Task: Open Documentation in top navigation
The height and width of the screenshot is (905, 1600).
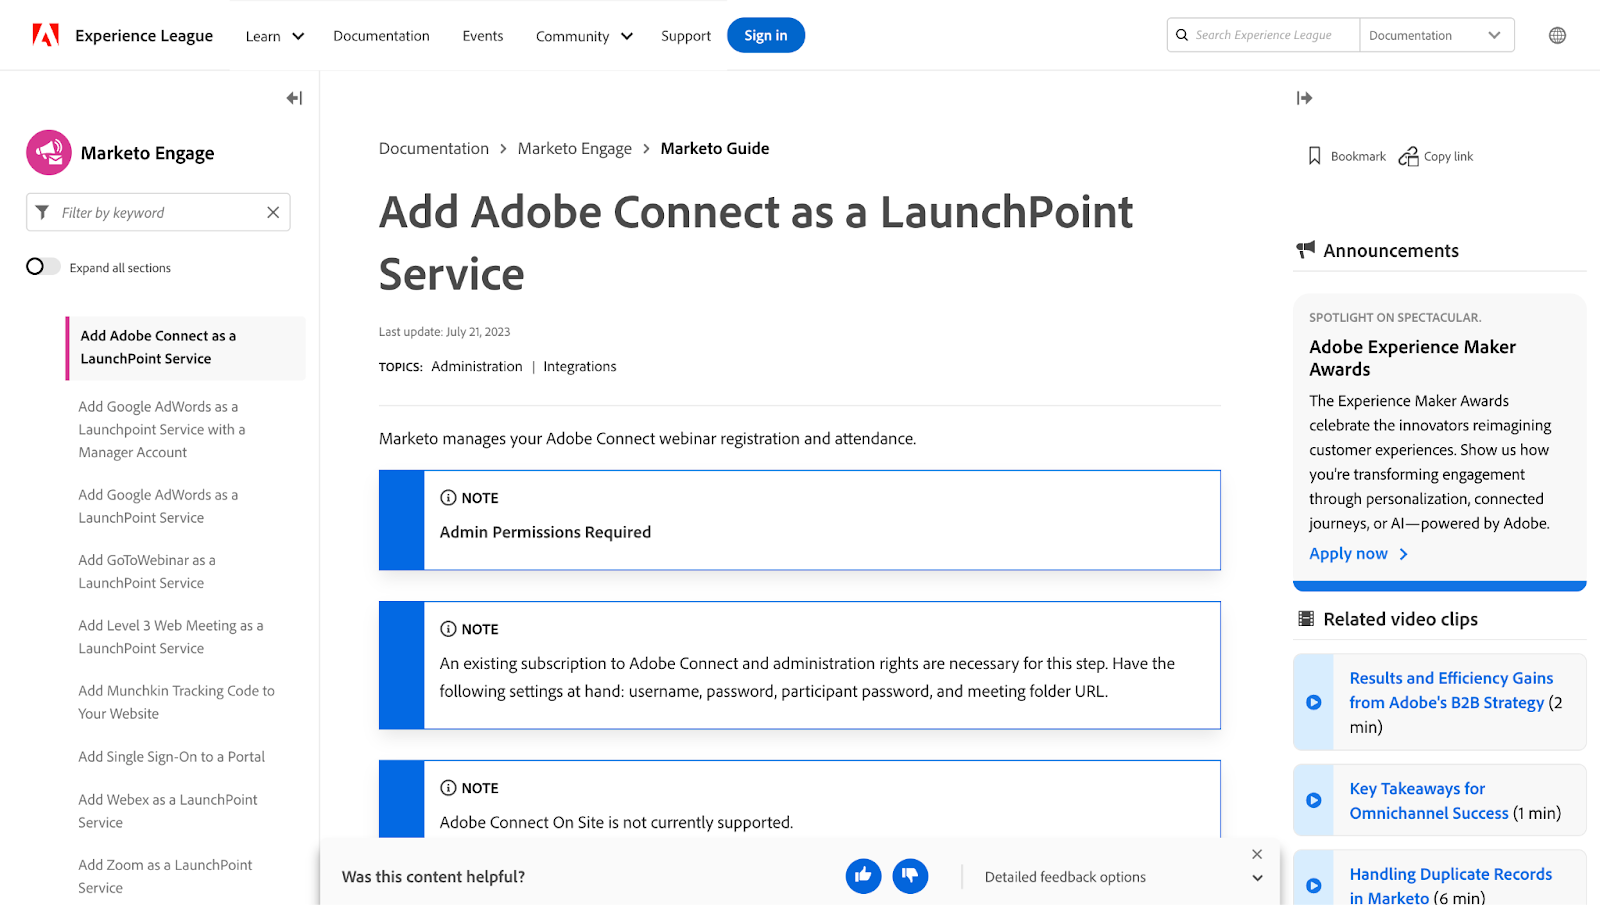Action: [x=381, y=36]
